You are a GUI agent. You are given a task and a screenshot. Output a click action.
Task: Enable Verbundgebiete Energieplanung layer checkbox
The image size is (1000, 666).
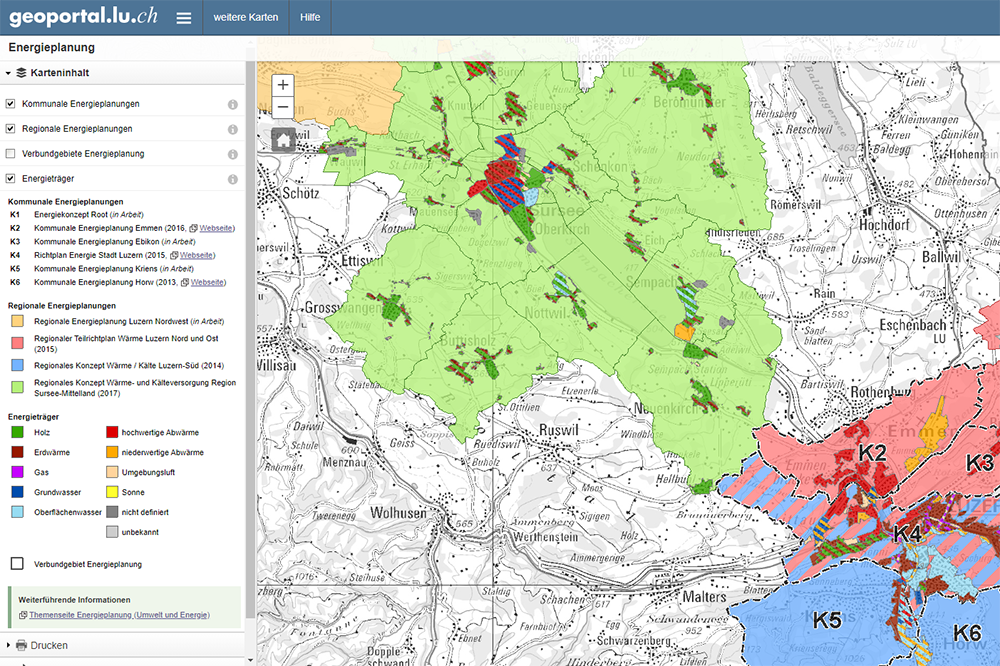[11, 154]
